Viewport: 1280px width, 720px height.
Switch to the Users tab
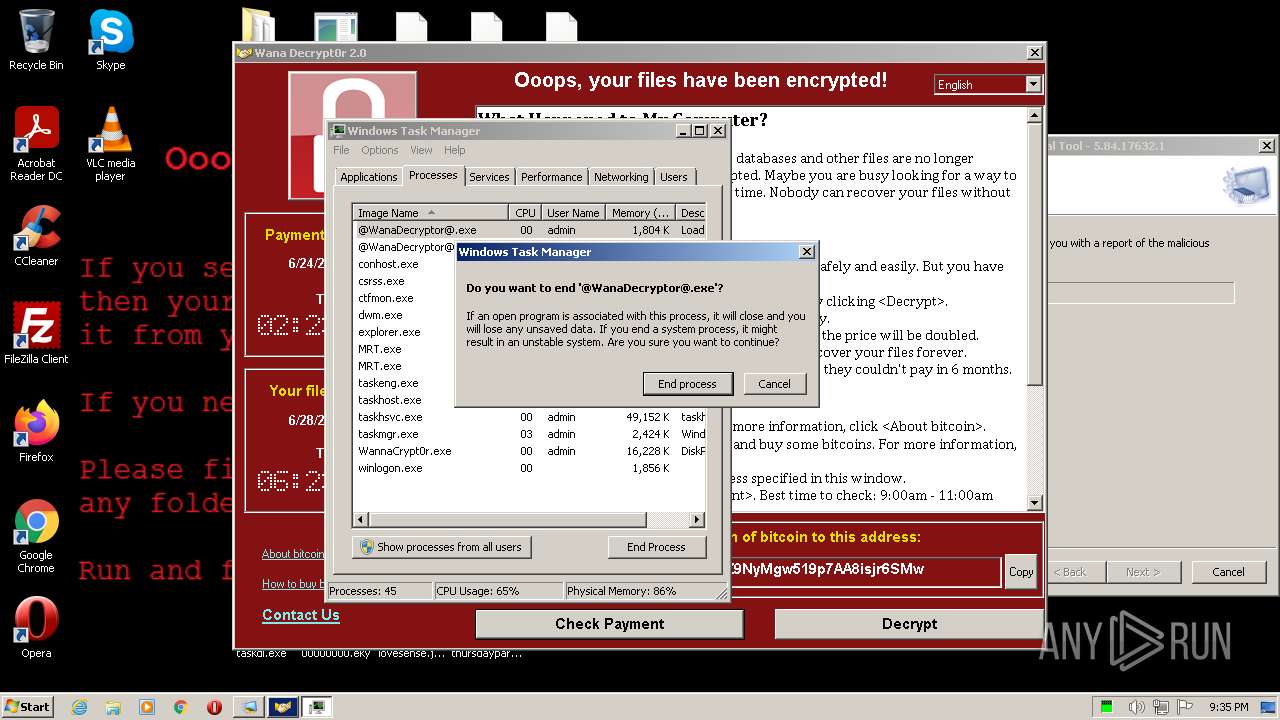[674, 177]
